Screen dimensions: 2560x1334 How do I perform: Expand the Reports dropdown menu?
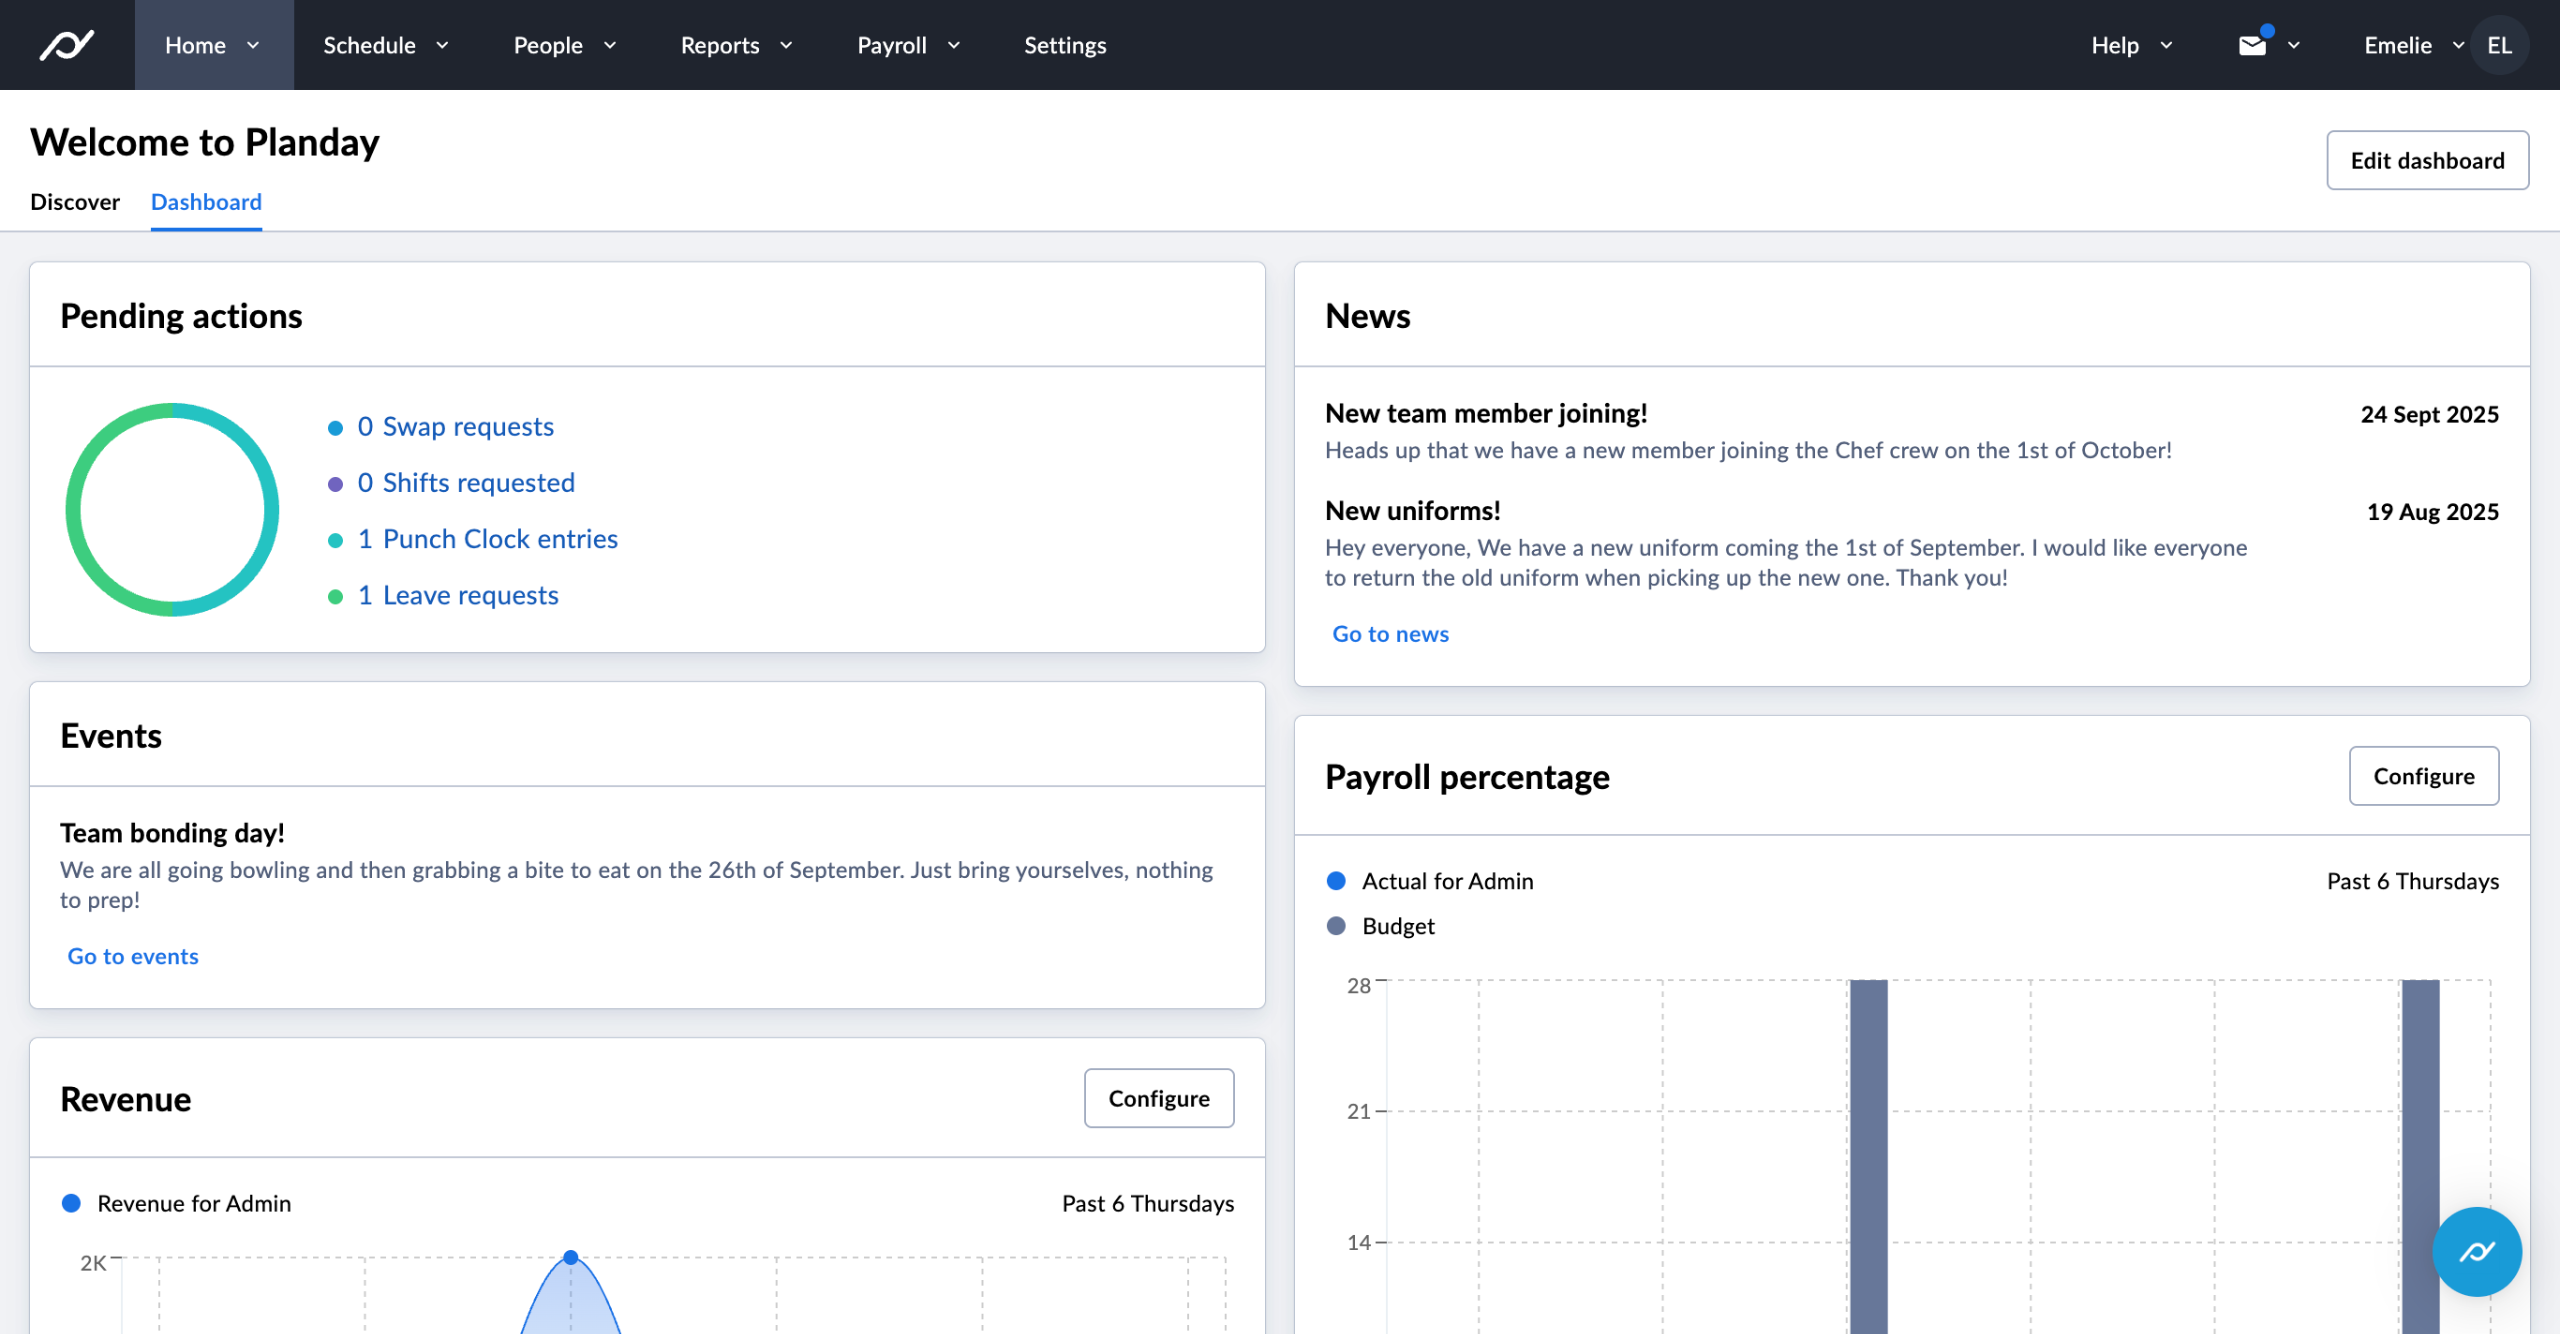pyautogui.click(x=736, y=45)
